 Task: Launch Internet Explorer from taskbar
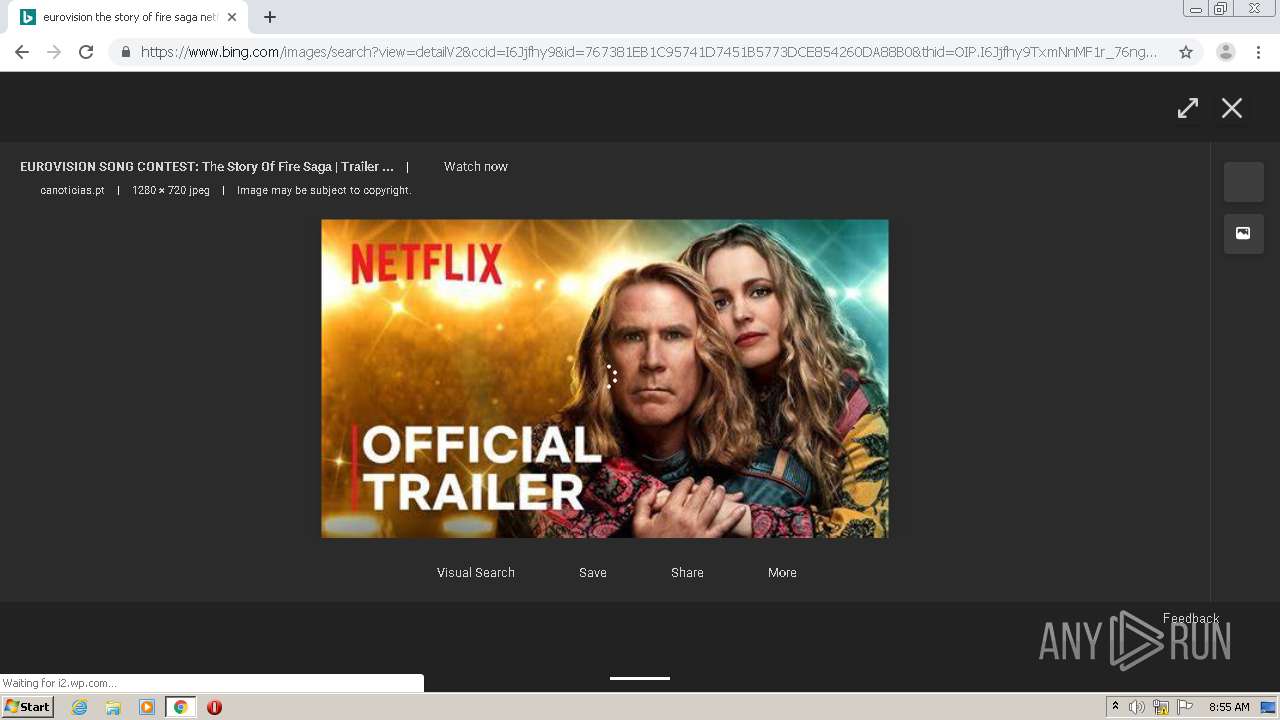79,707
